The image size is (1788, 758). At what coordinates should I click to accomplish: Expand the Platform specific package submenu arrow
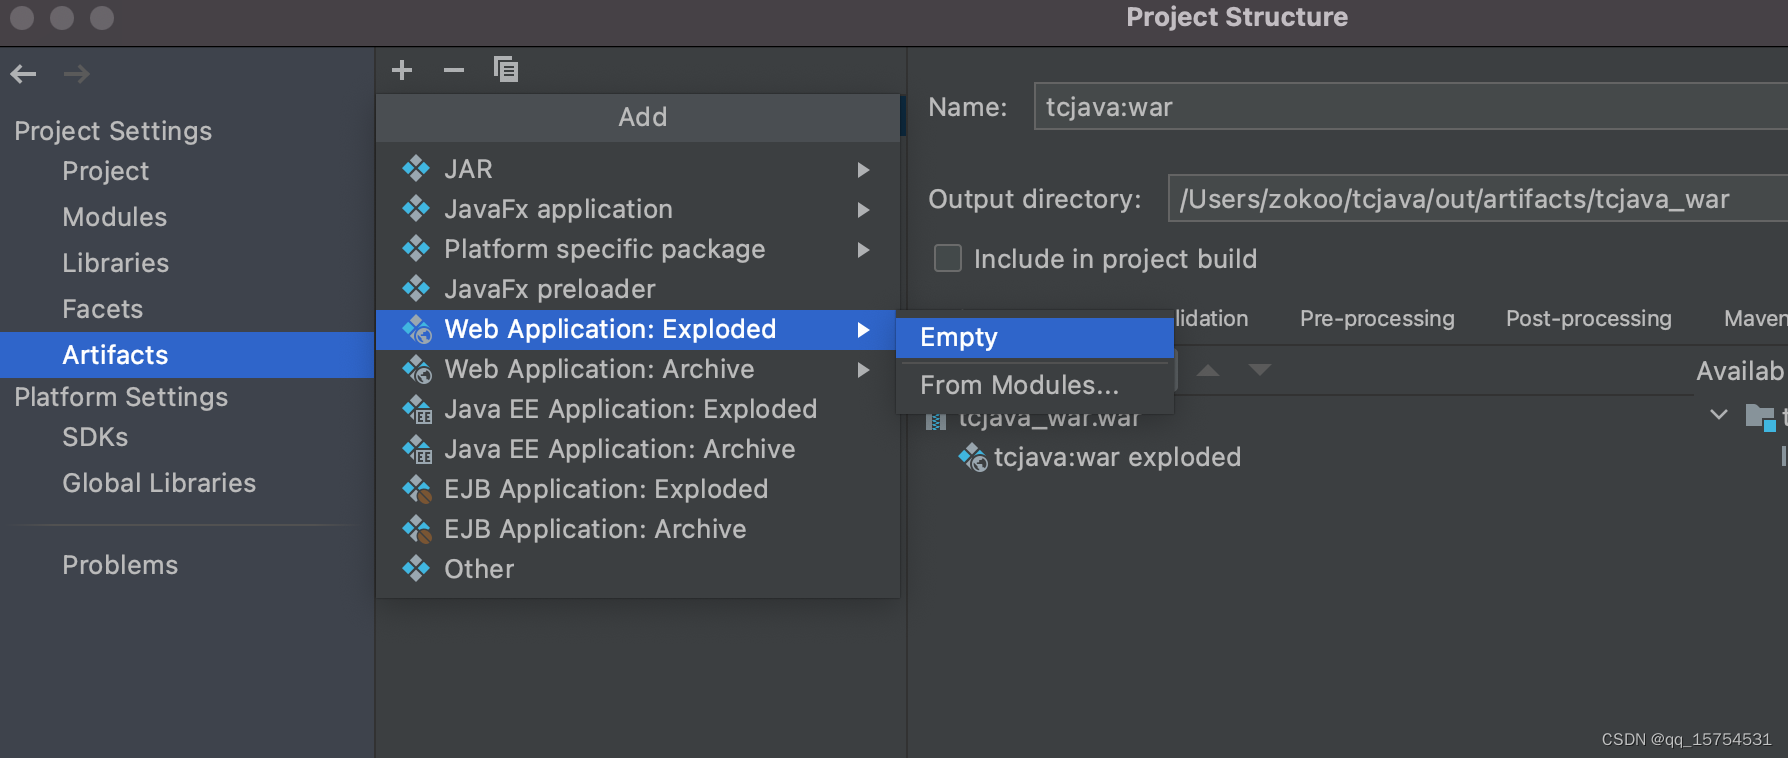tap(863, 250)
